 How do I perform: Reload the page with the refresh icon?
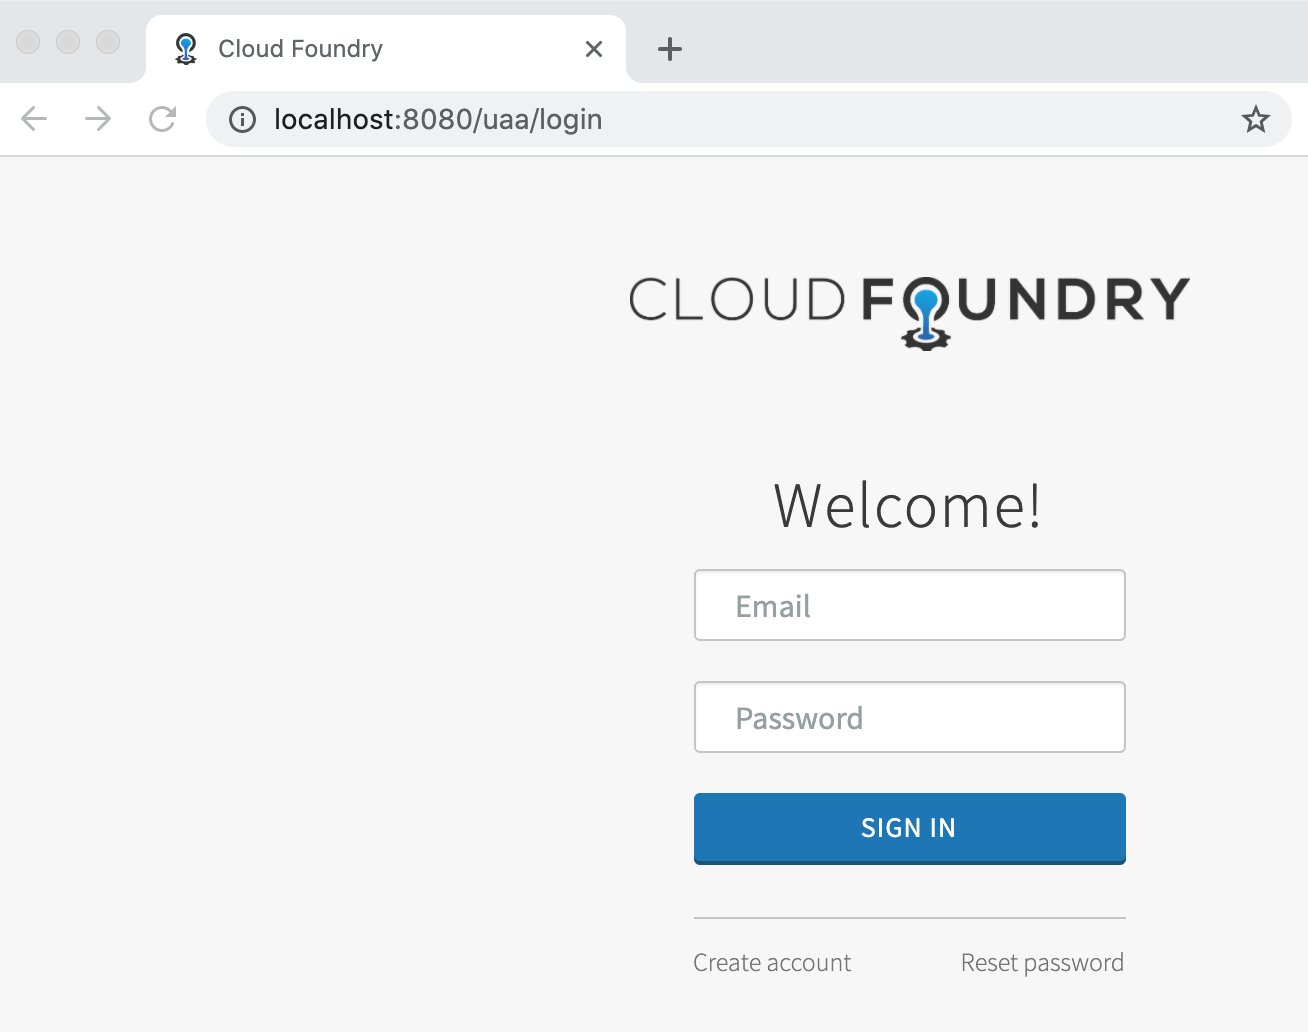click(162, 119)
